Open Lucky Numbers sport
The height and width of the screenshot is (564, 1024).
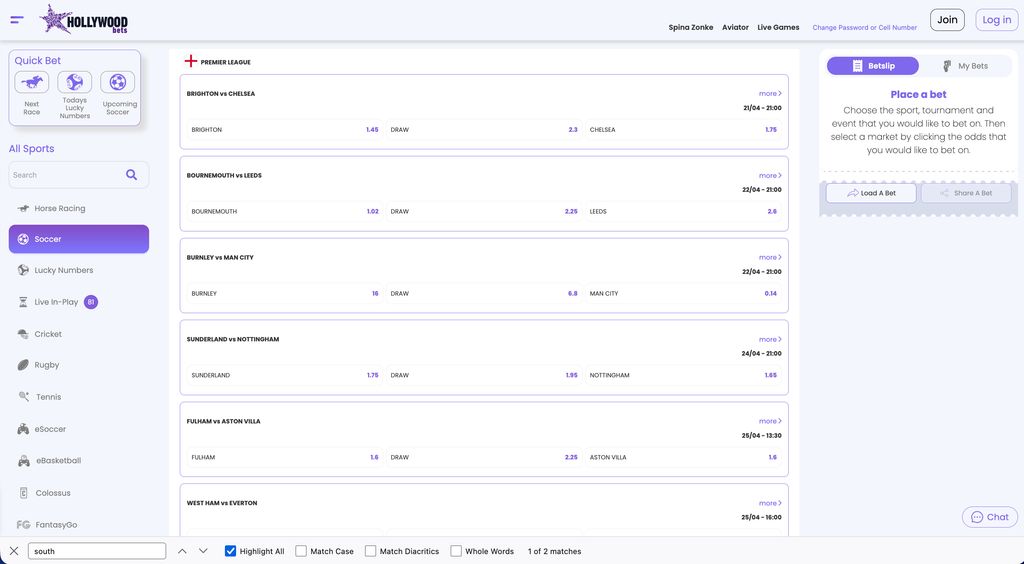(x=78, y=270)
